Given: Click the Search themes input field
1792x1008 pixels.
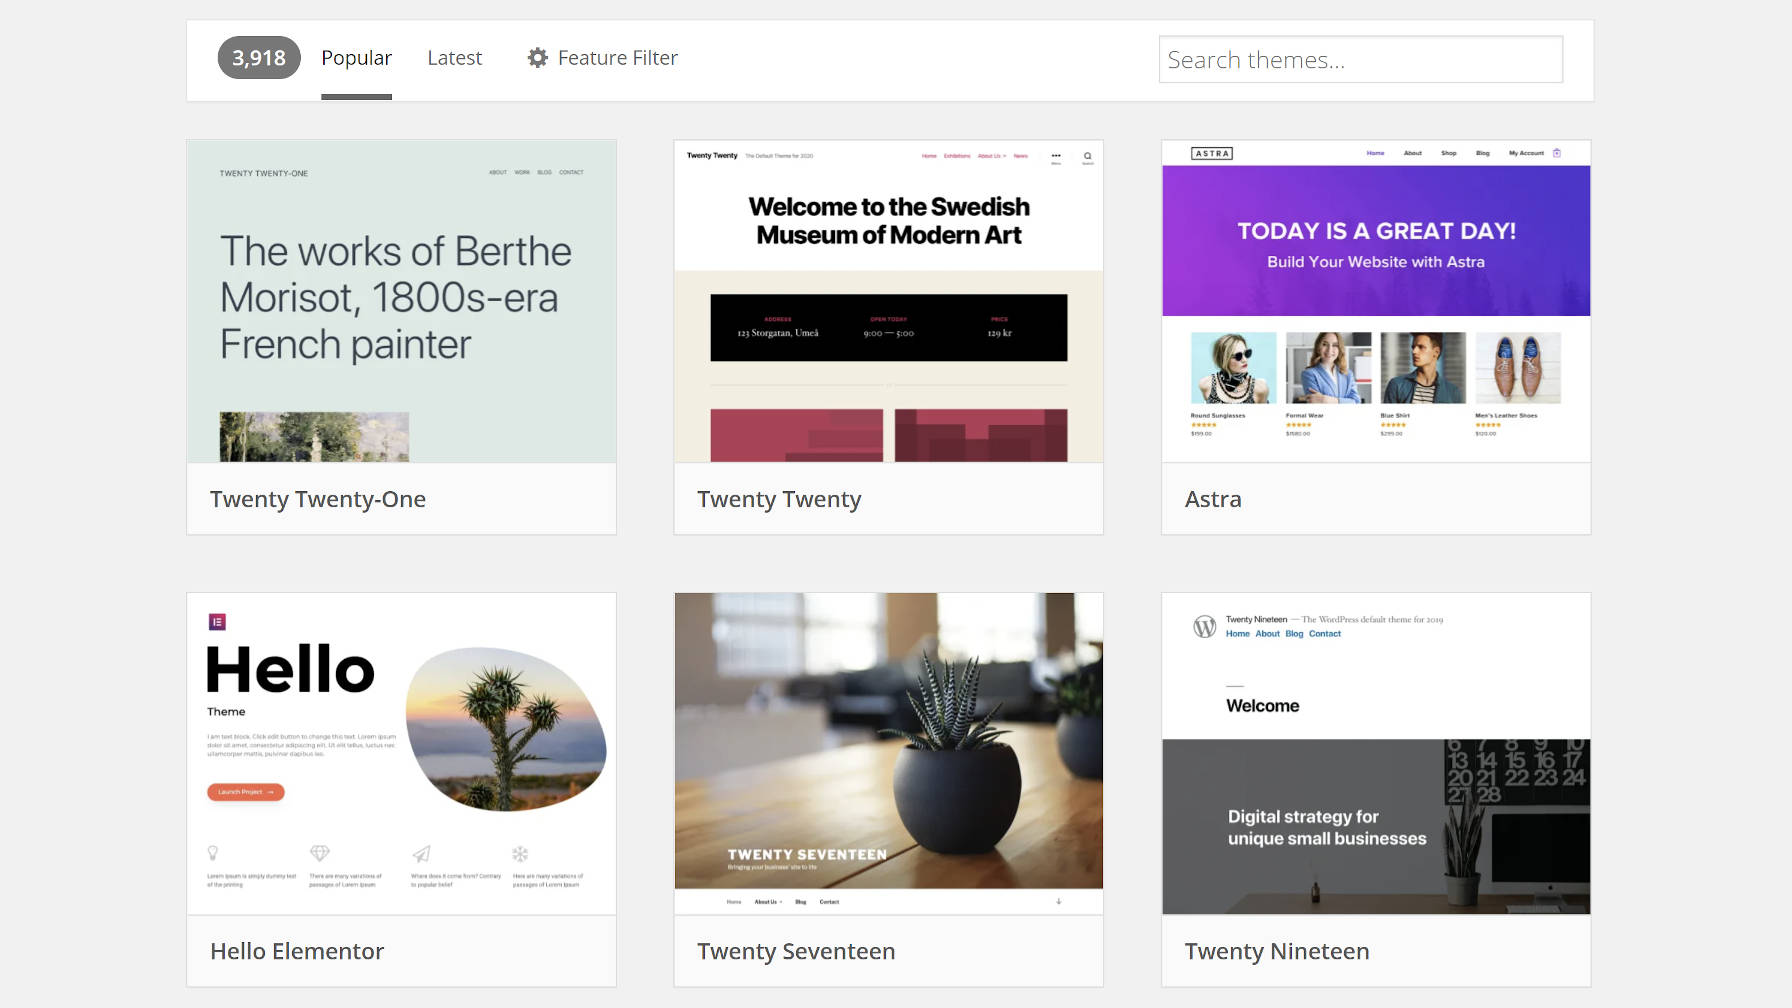Looking at the screenshot, I should (1360, 59).
